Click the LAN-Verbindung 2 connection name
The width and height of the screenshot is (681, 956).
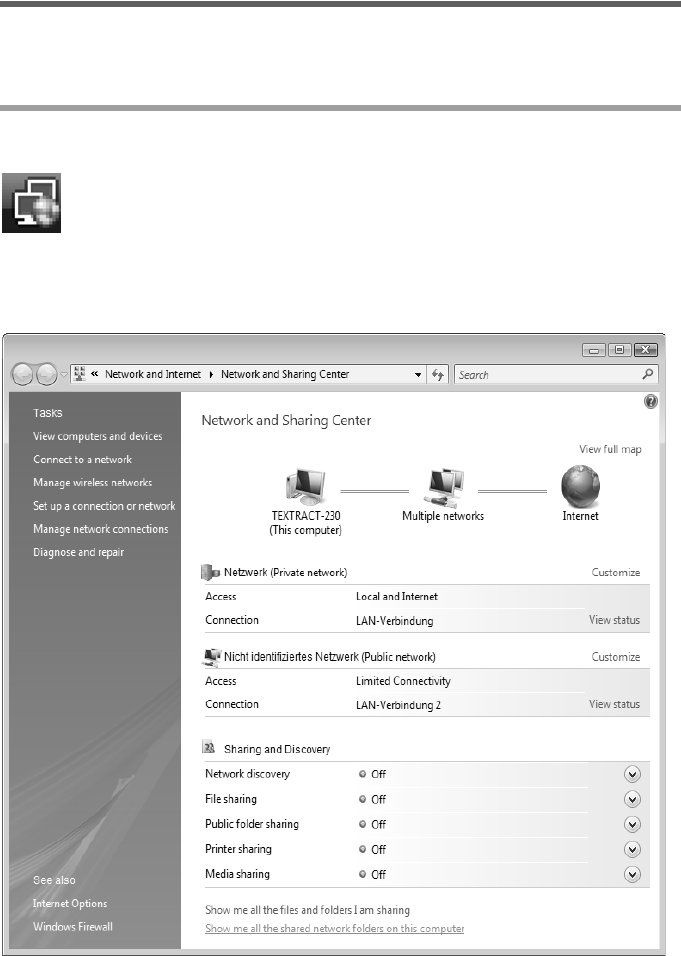[x=398, y=705]
